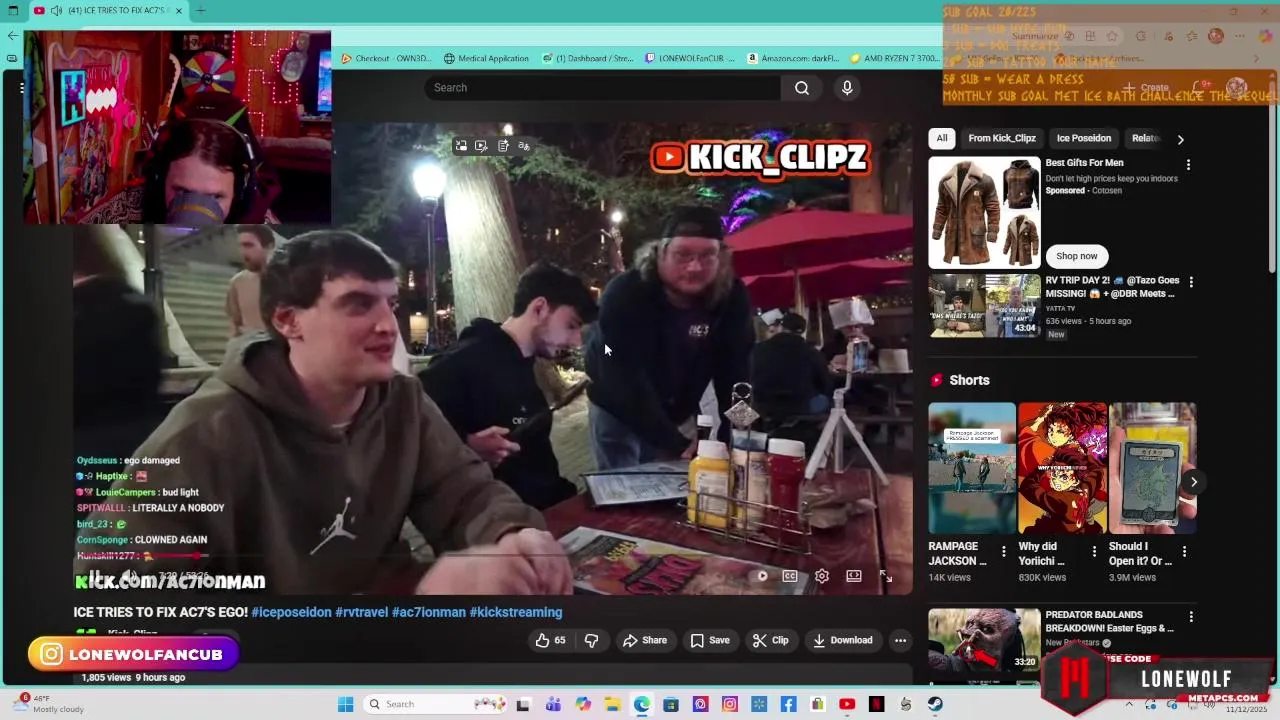Click the Share button below video
Screen dimensions: 1280x720
(645, 640)
